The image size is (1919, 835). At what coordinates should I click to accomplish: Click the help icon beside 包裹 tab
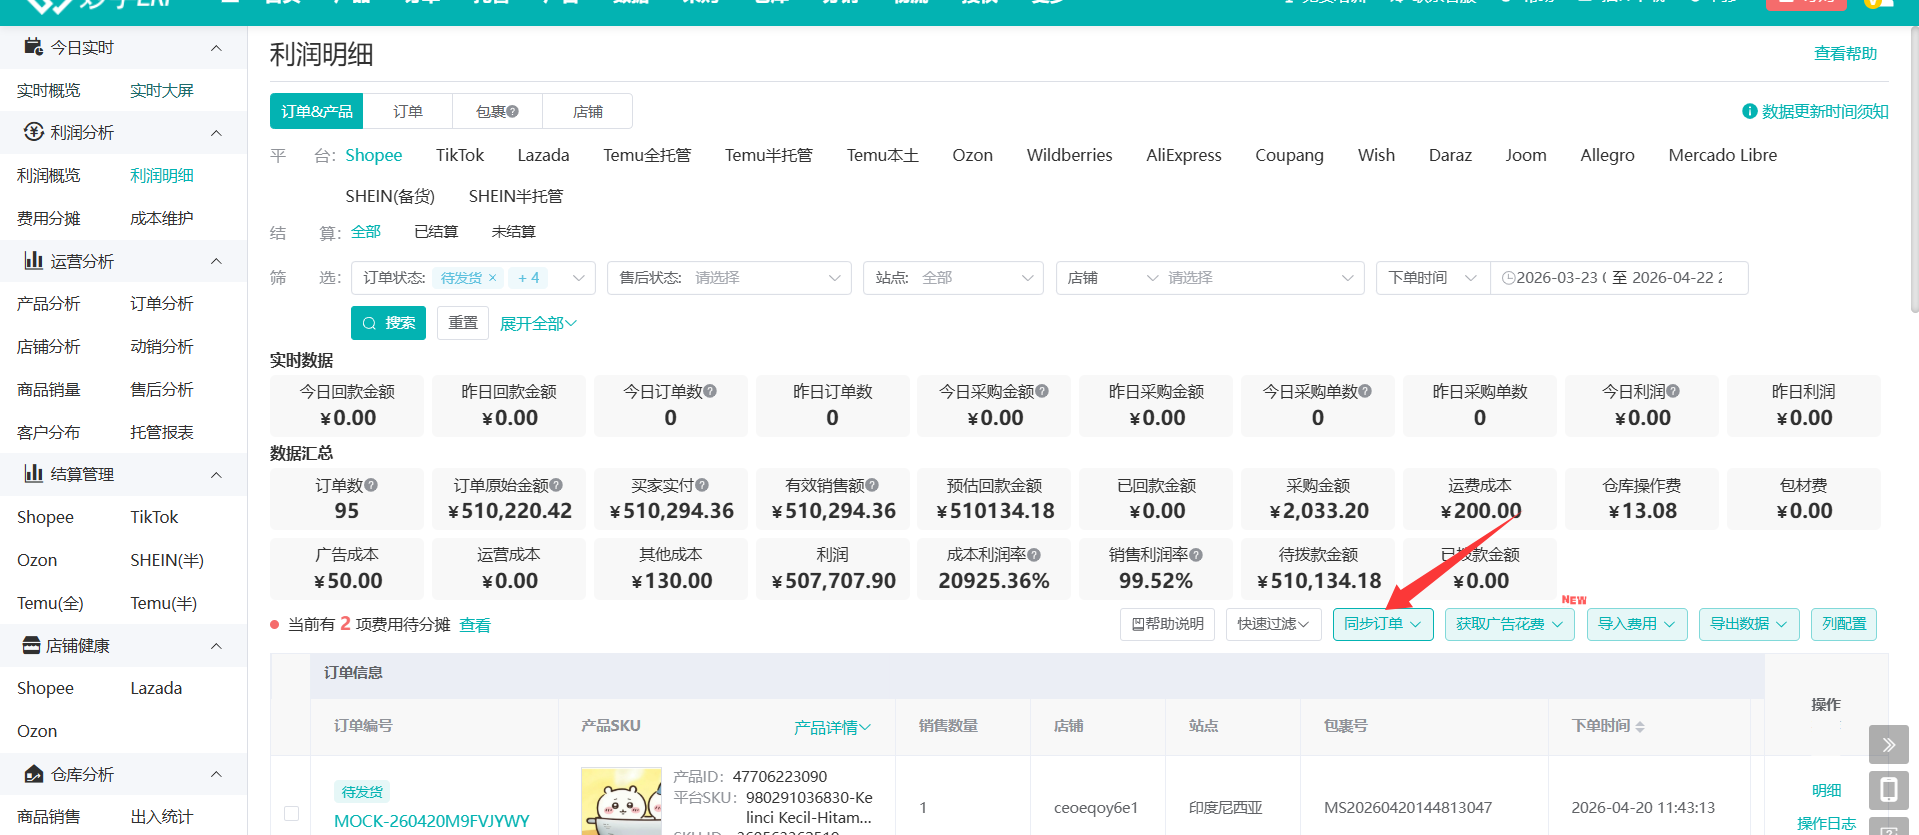pos(512,112)
